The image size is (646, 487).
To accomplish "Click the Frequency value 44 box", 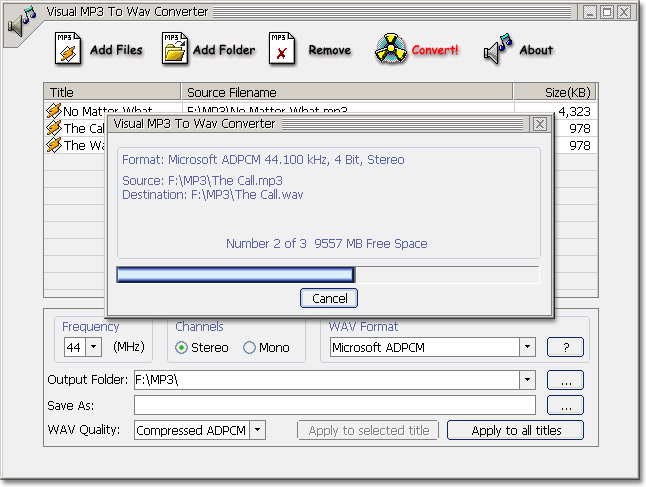I will click(74, 347).
